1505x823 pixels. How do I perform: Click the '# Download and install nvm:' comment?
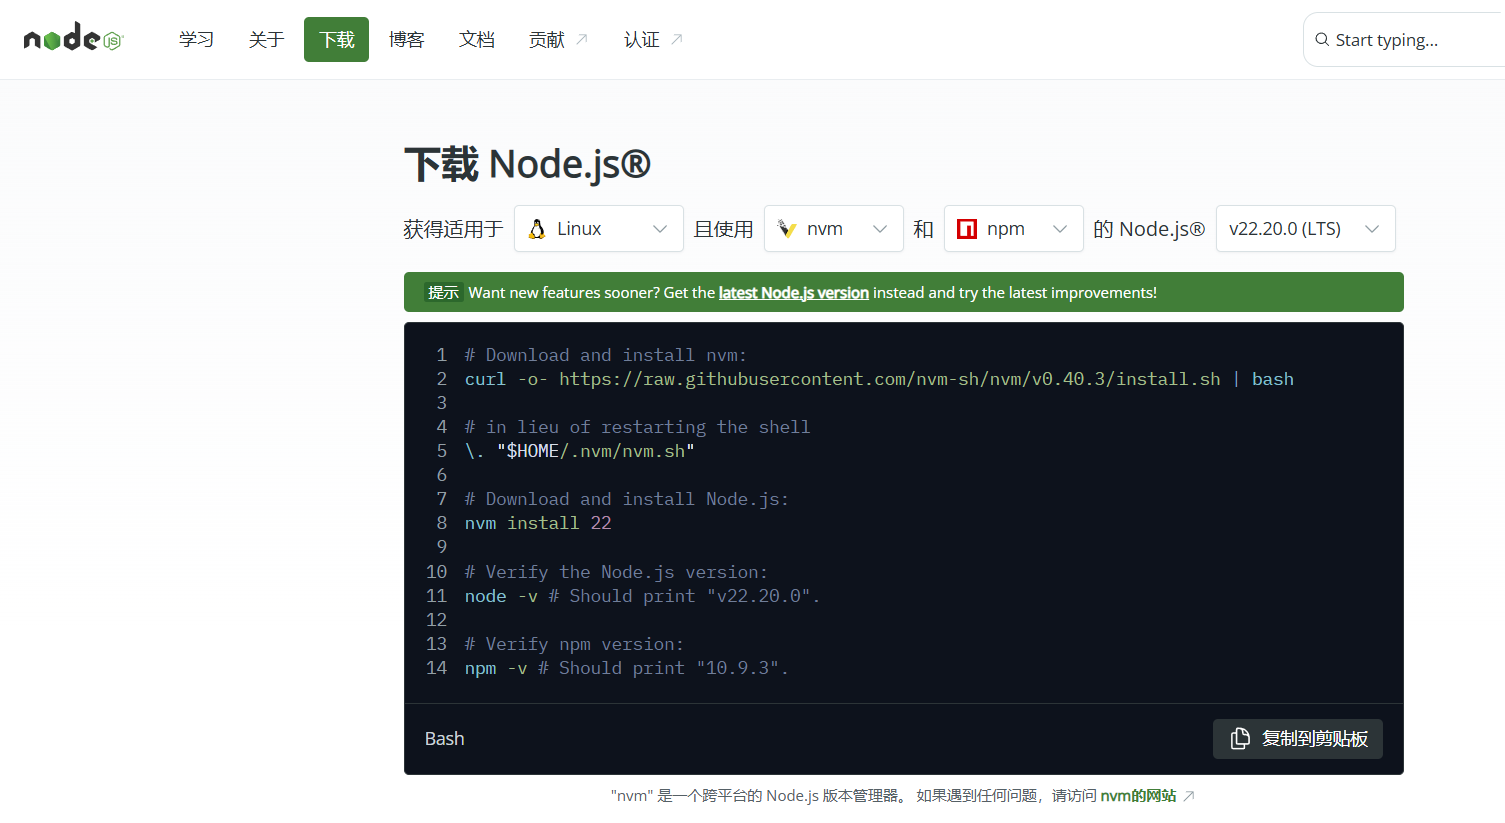[x=605, y=355]
